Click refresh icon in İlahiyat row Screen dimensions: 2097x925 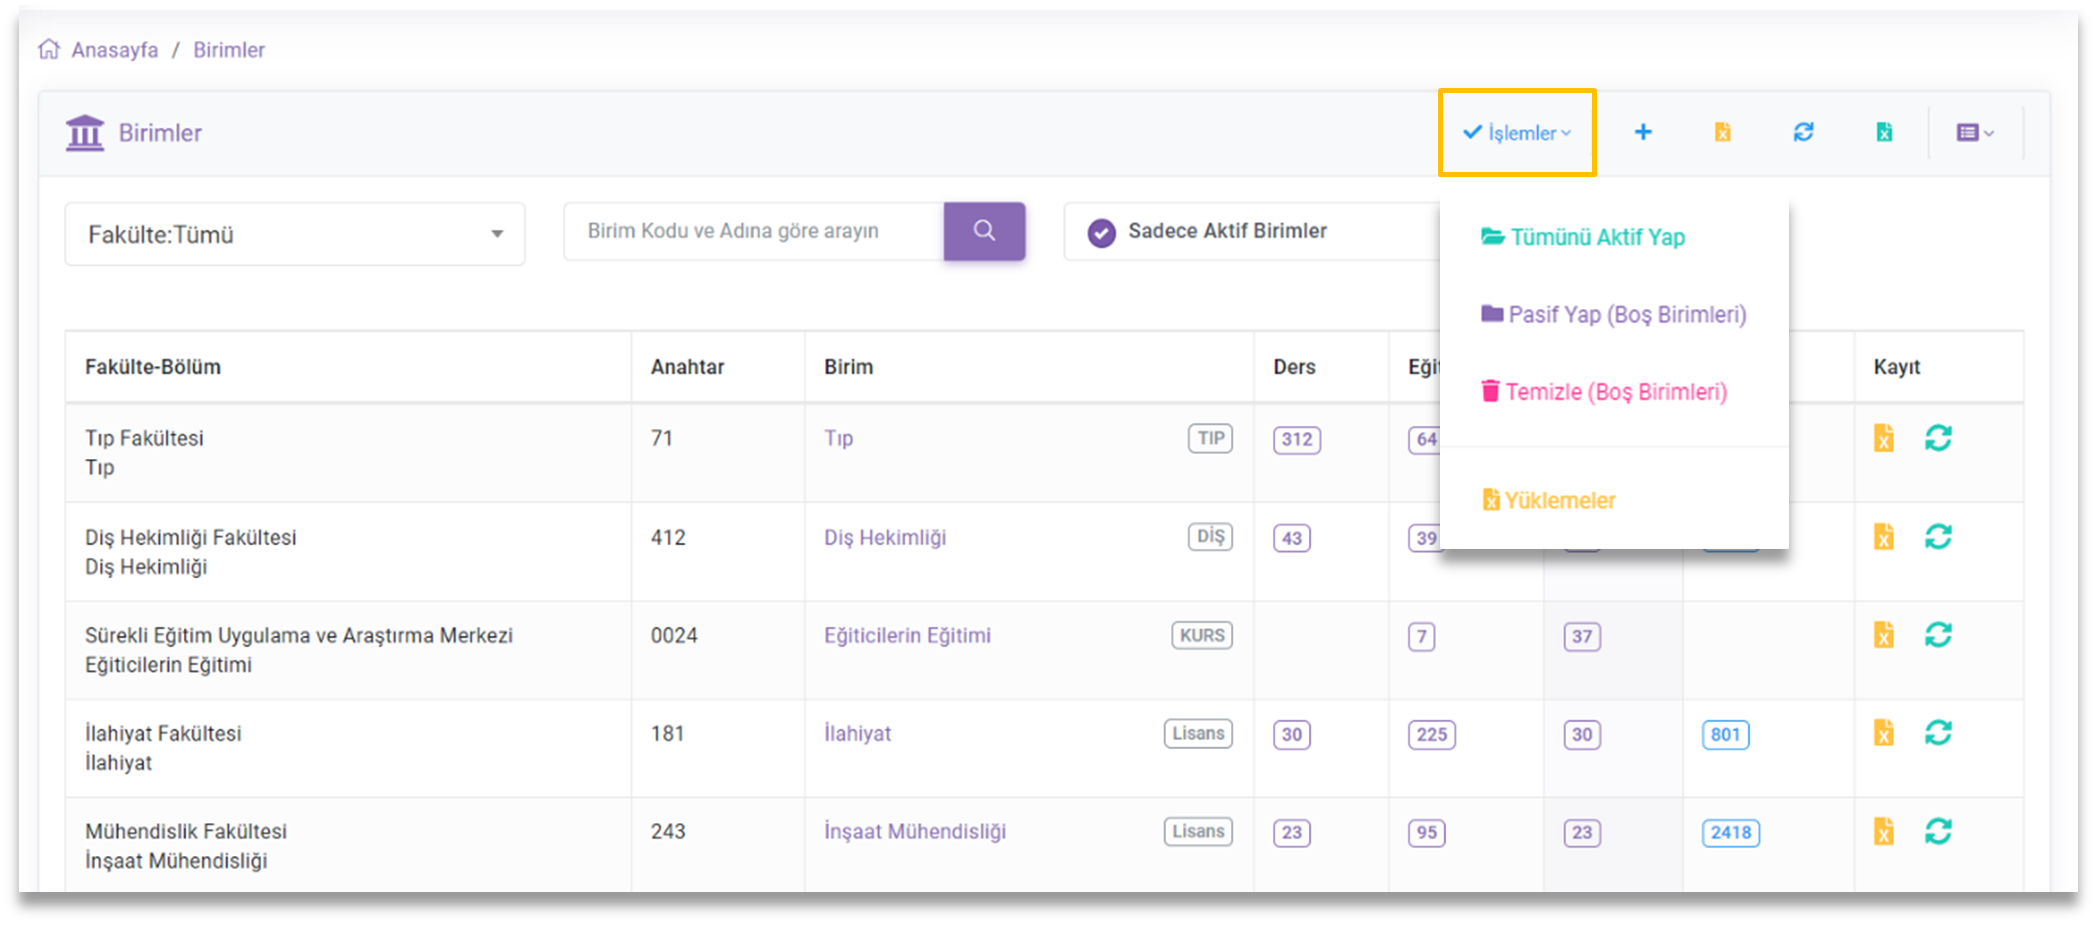coord(1938,733)
